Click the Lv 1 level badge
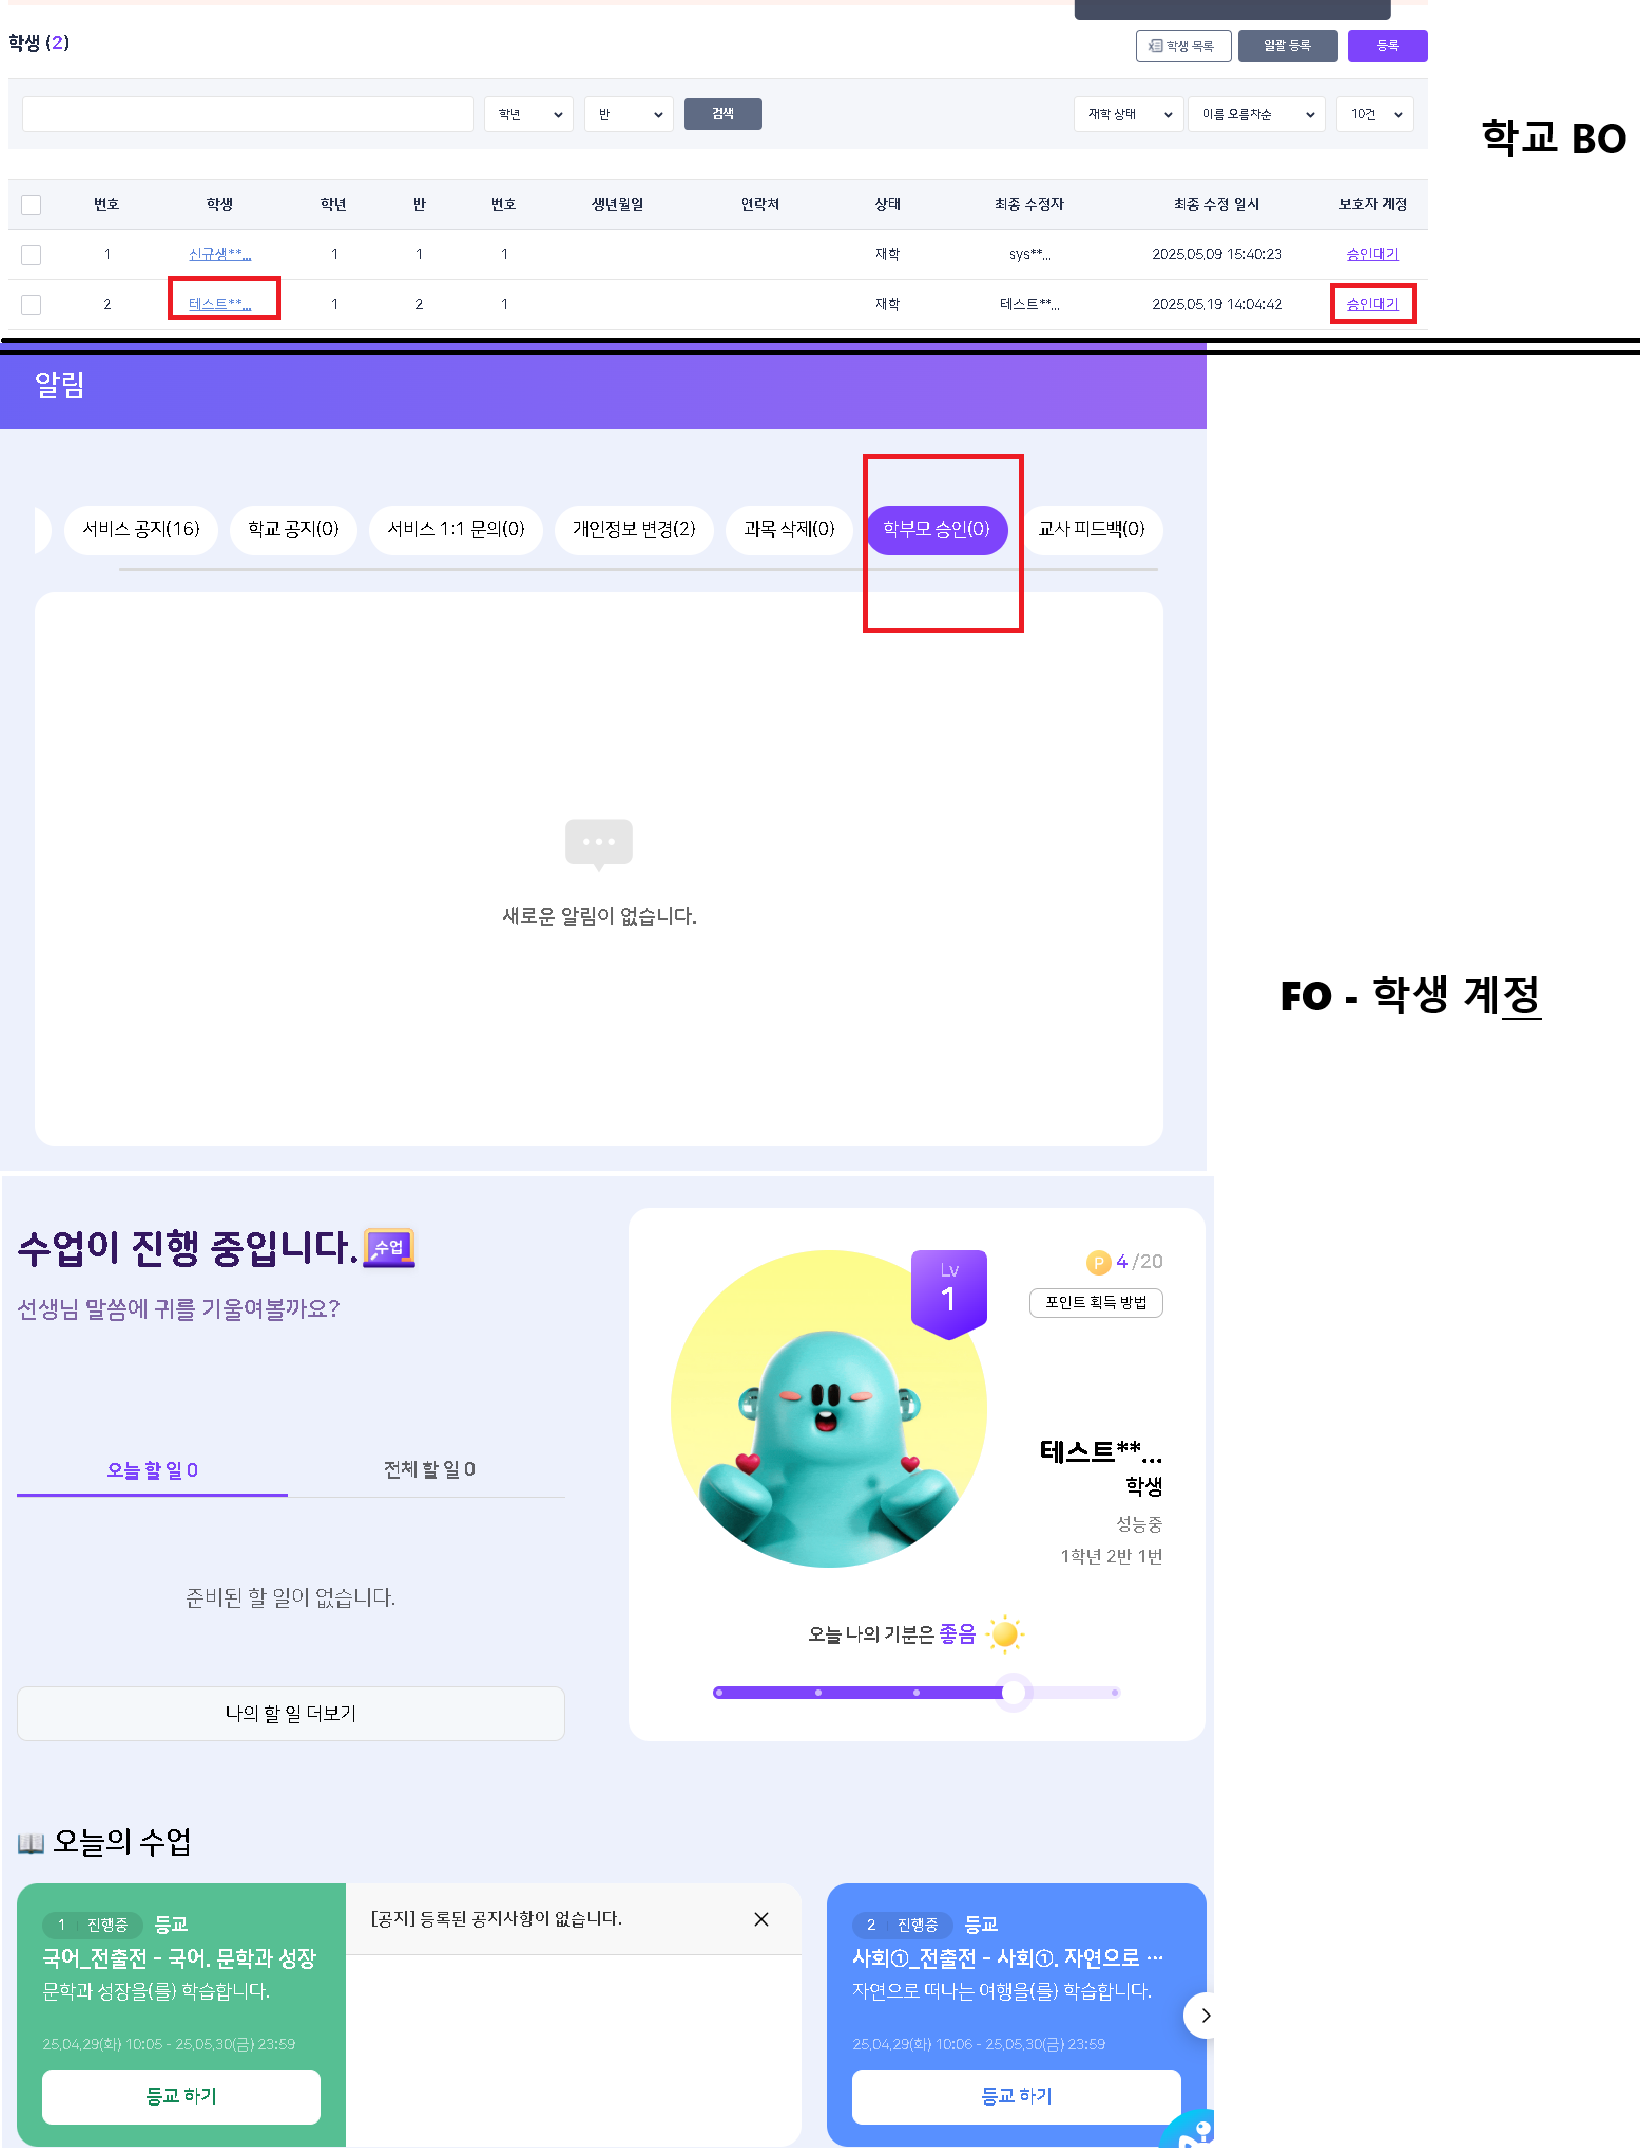The image size is (1640, 2148). point(948,1291)
